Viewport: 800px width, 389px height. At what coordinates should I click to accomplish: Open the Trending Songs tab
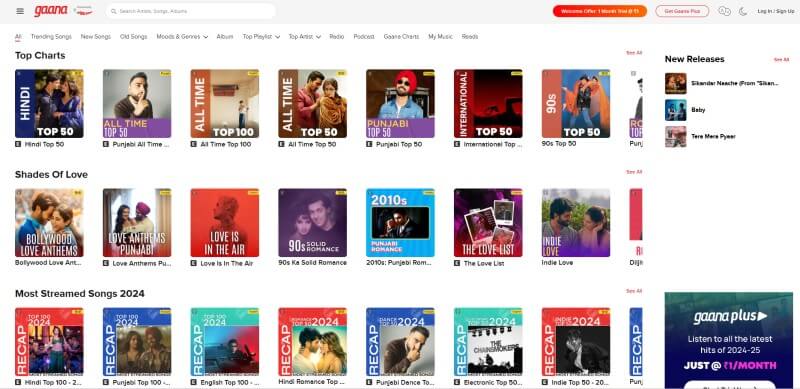51,37
